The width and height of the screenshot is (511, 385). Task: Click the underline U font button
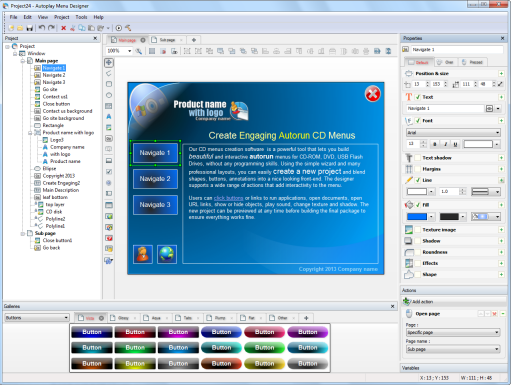455,144
